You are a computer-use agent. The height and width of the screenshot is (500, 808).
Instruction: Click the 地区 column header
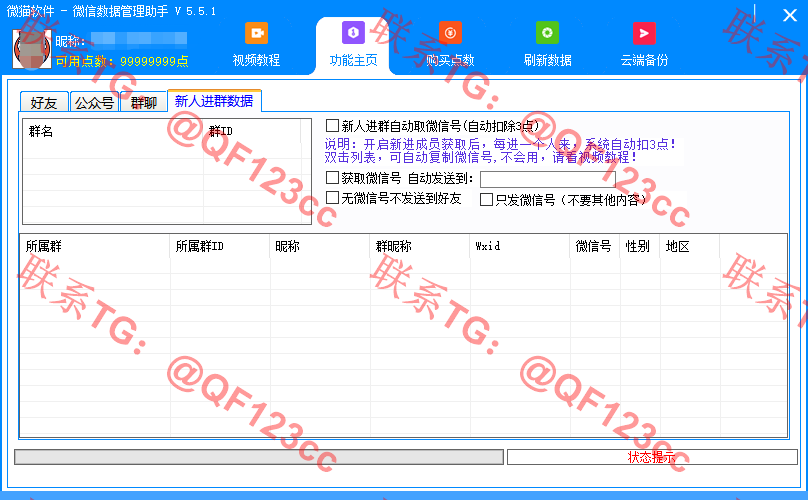point(689,246)
